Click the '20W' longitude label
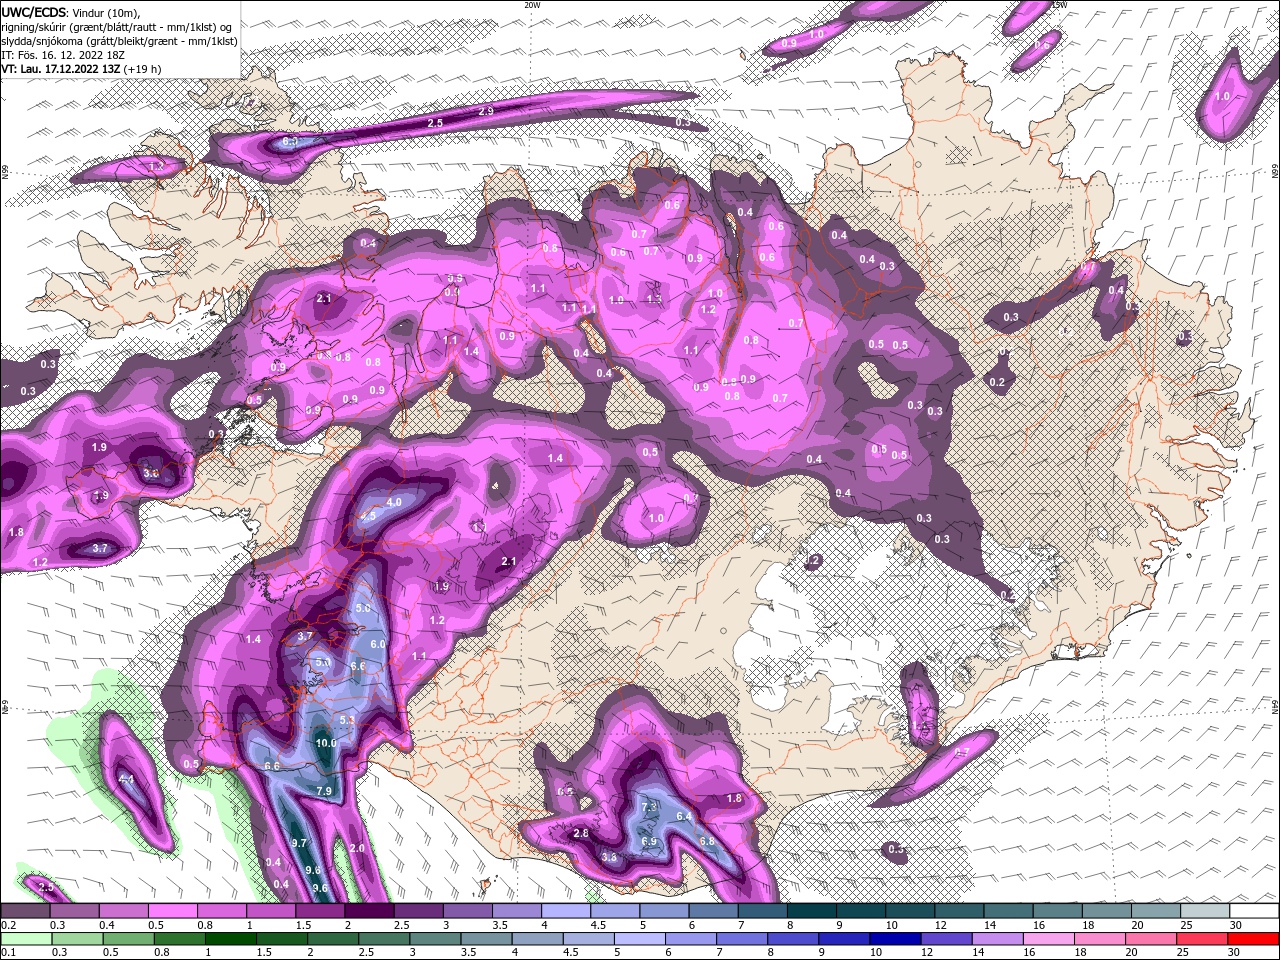 [532, 4]
